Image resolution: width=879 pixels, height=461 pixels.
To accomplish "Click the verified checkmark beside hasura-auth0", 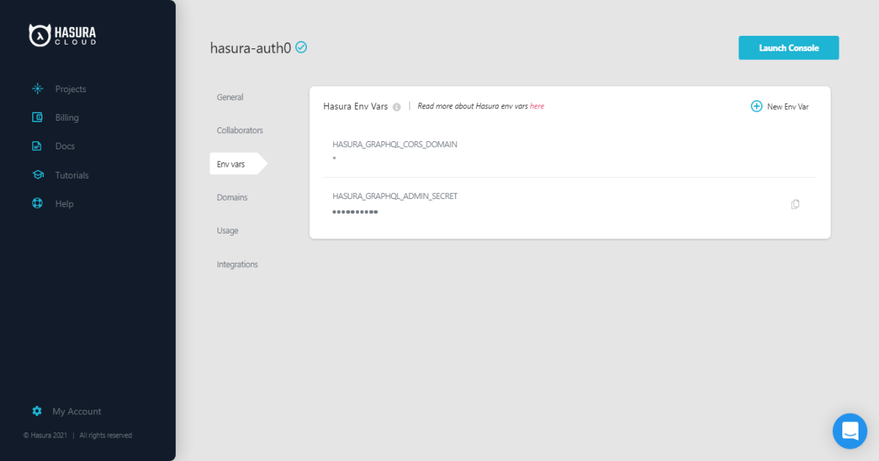I will tap(301, 48).
